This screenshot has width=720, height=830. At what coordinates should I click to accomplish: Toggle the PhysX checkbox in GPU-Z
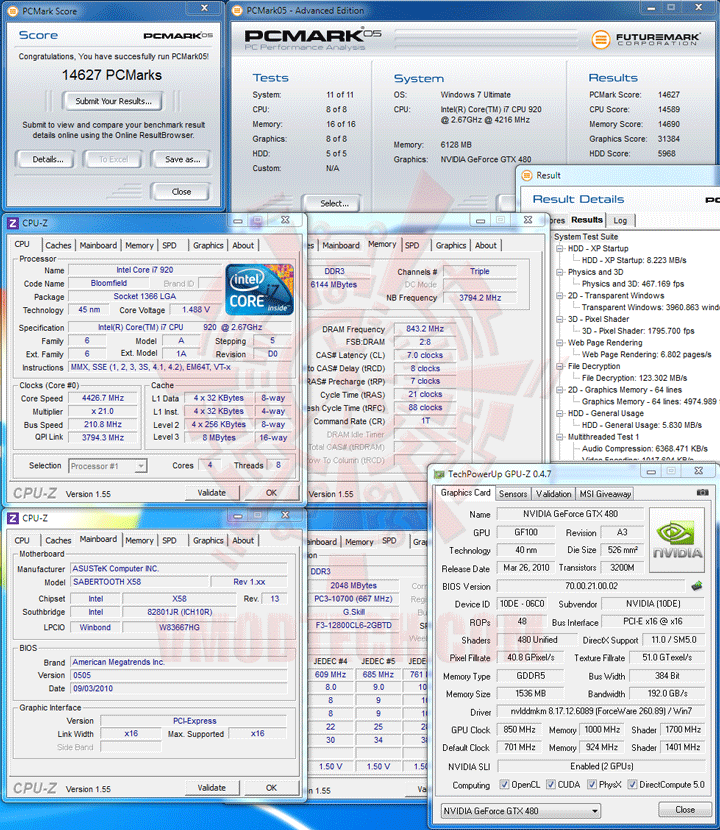[x=592, y=784]
